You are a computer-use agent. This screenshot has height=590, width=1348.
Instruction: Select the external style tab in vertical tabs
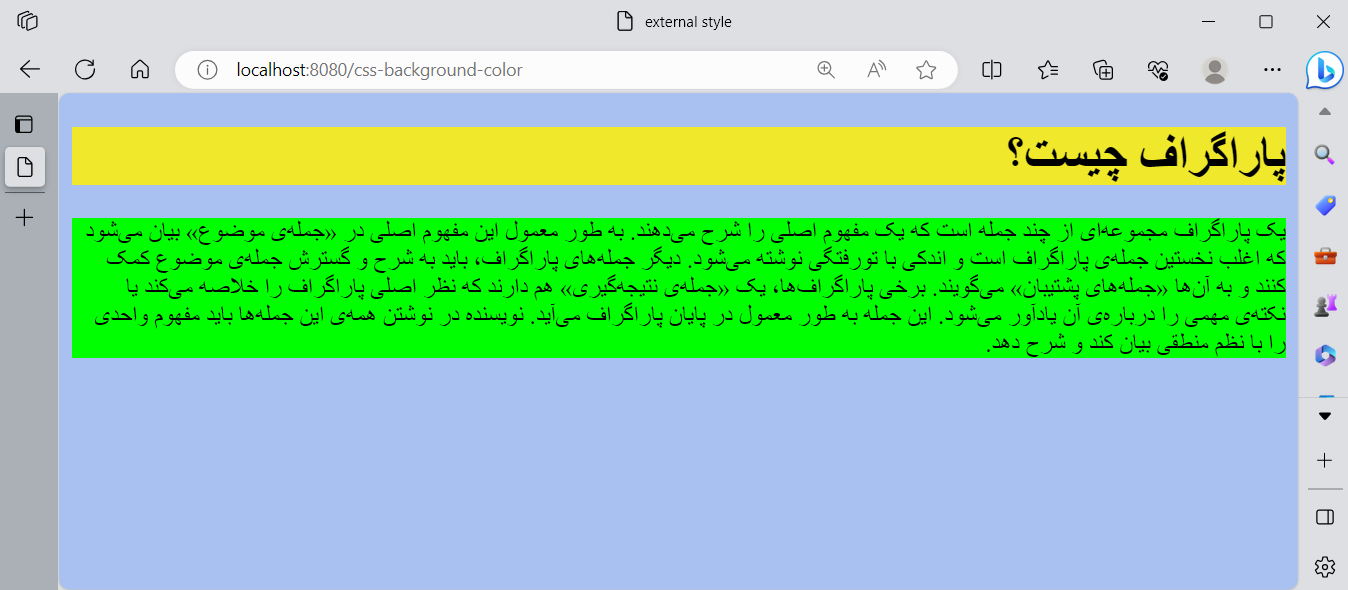point(25,167)
